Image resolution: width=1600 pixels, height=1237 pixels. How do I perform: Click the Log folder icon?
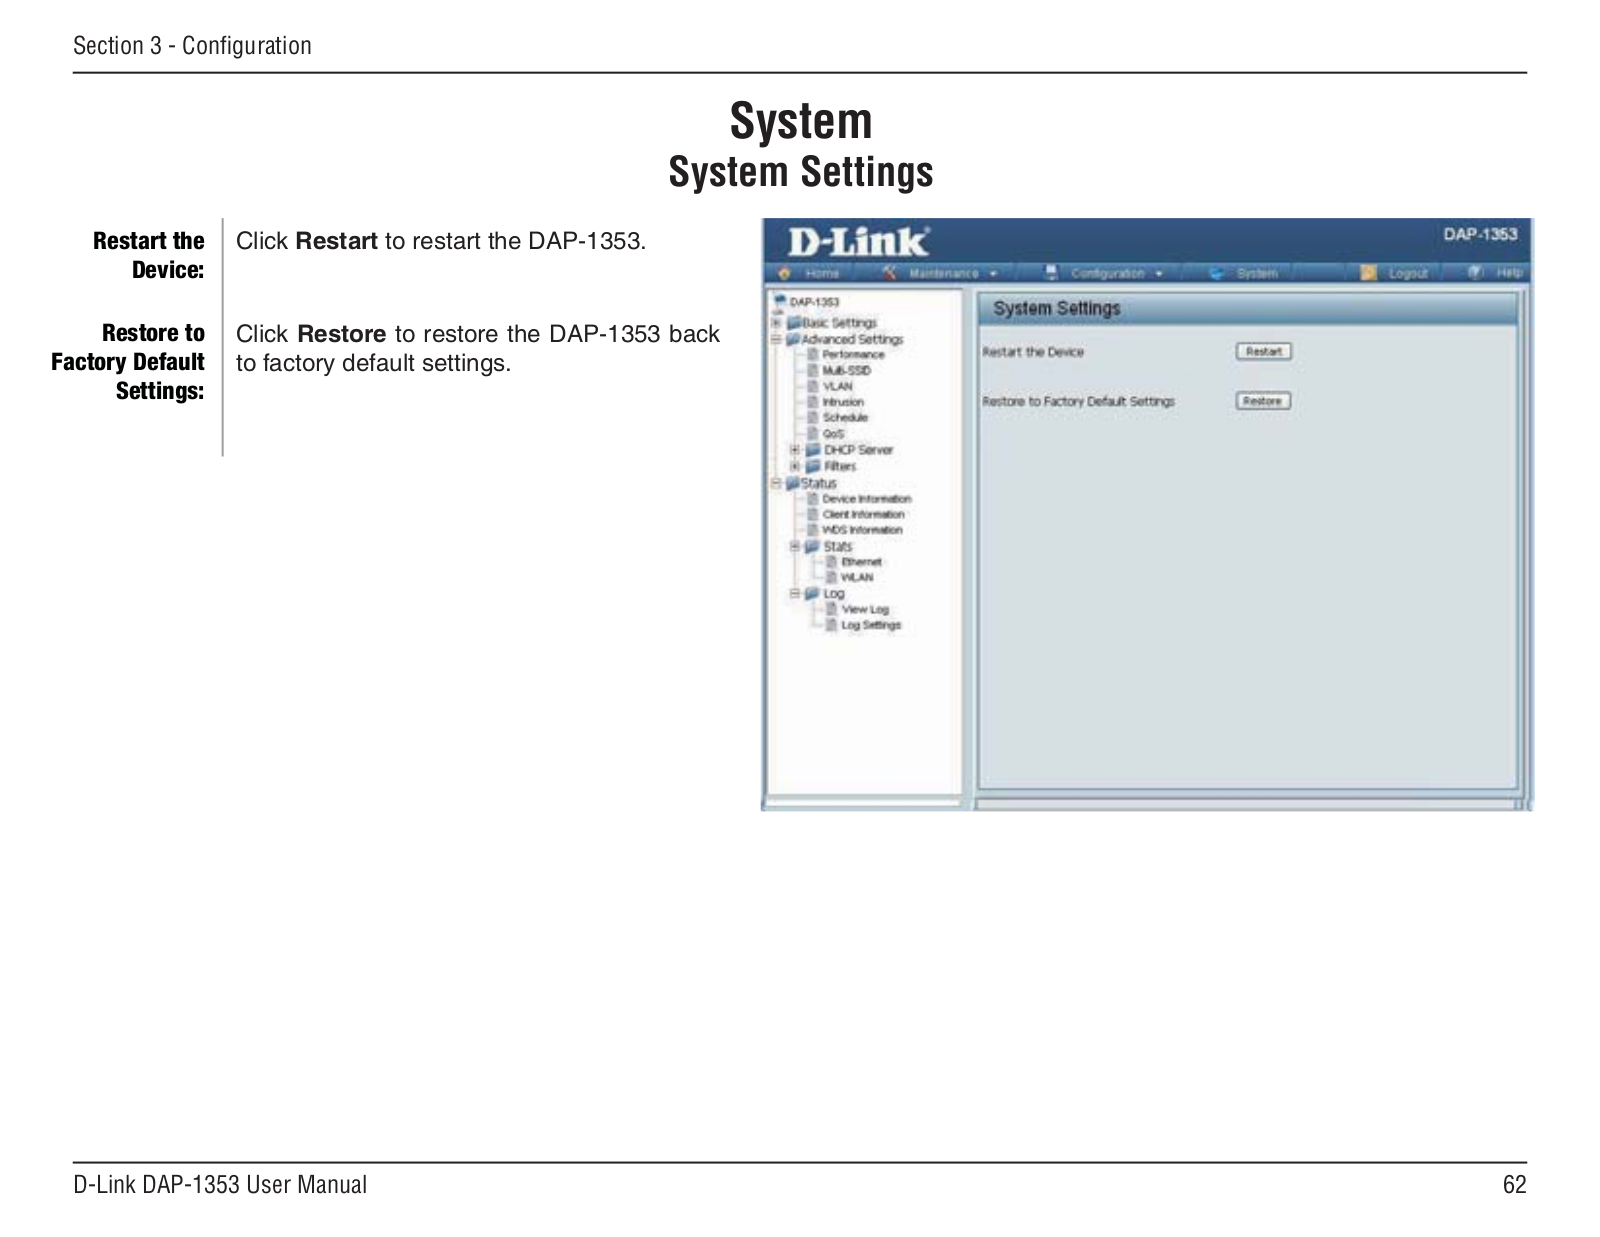pos(813,593)
